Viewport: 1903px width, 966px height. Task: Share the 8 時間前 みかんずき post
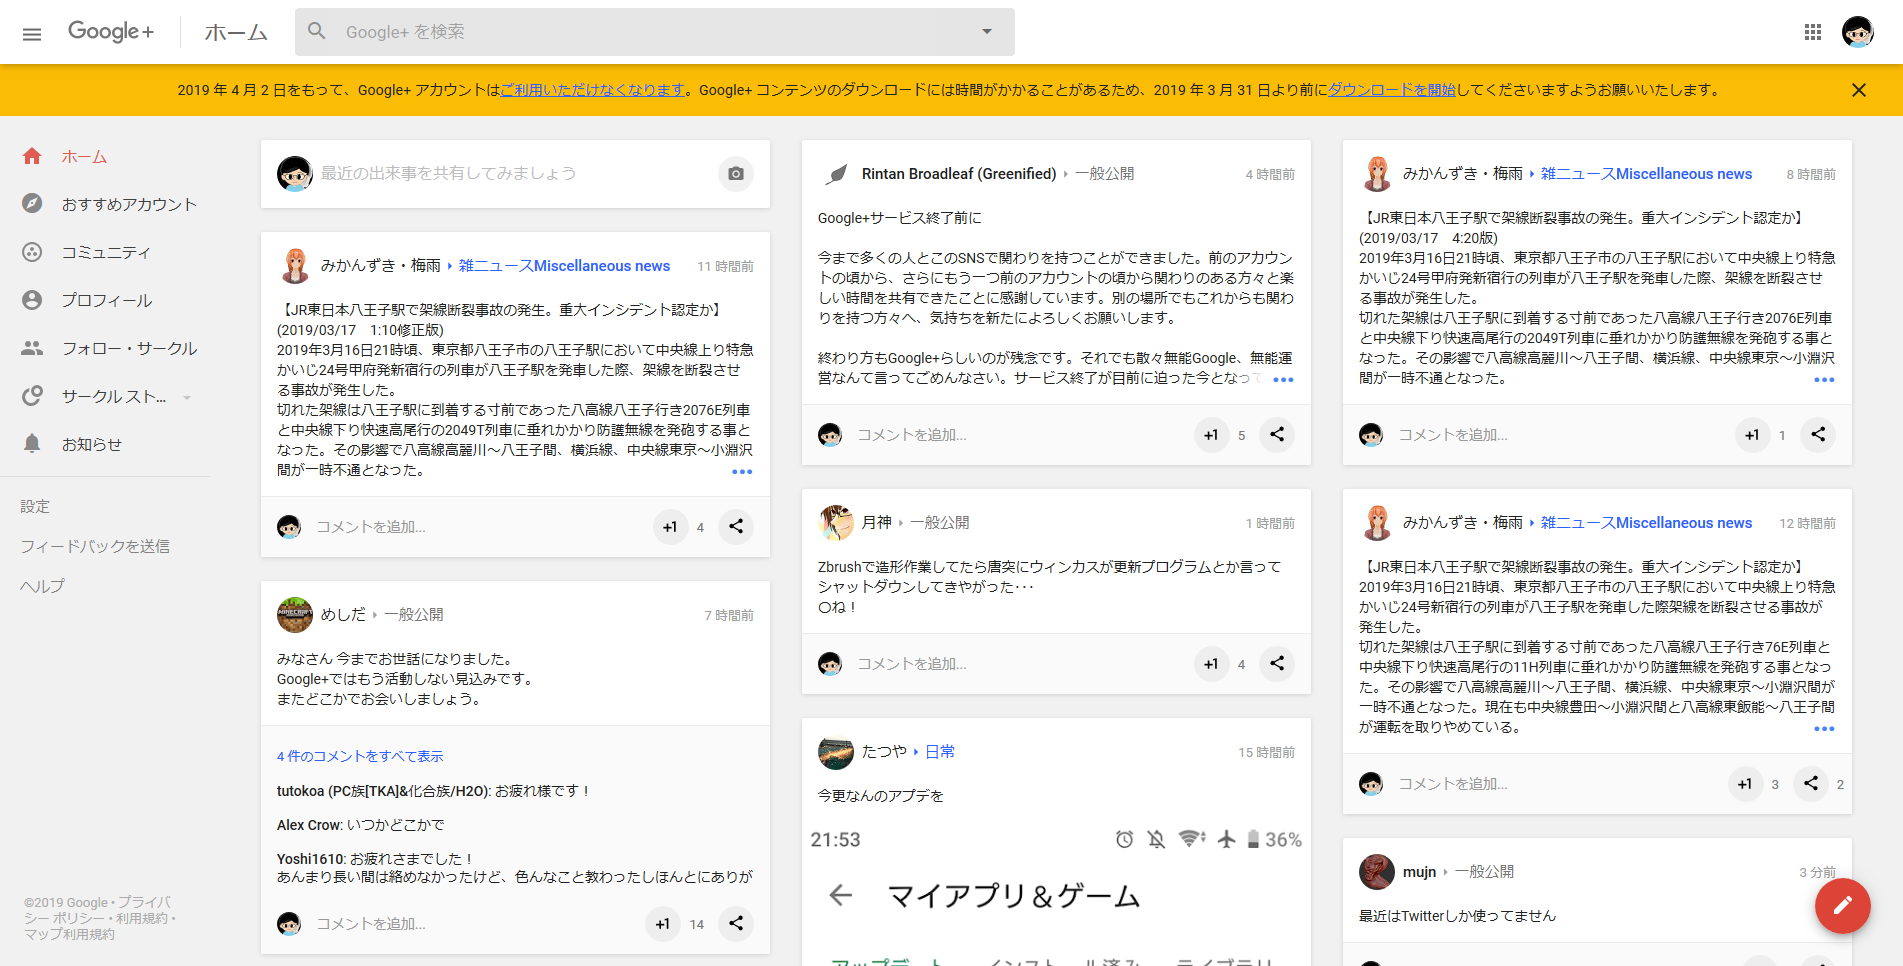point(1818,435)
